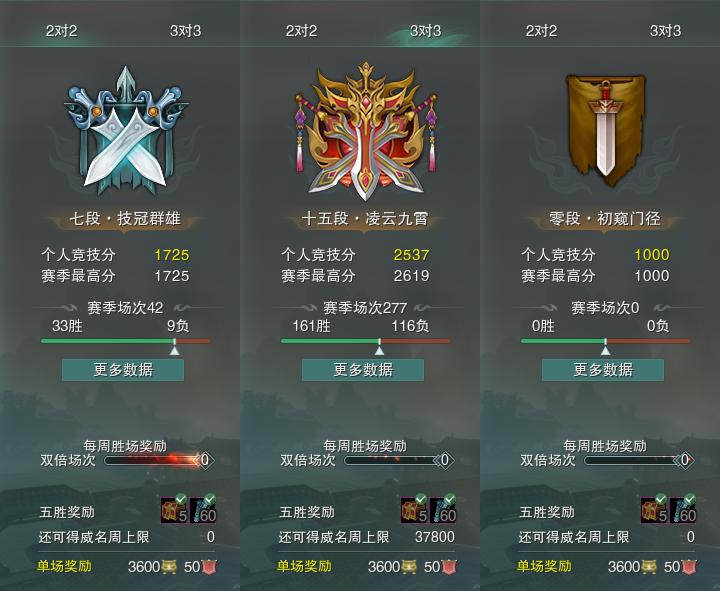Click the sword banner 零段 rank emblem
Image resolution: width=720 pixels, height=591 pixels.
click(605, 131)
